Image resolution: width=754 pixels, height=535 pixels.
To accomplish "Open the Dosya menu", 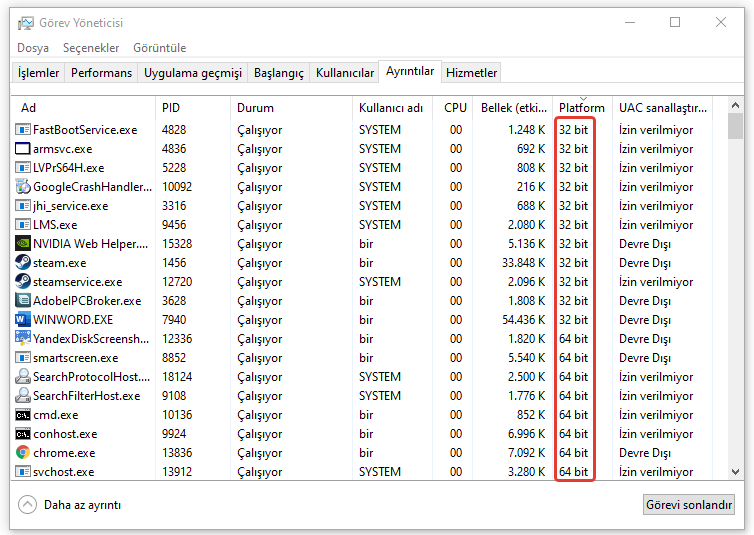I will pyautogui.click(x=33, y=48).
